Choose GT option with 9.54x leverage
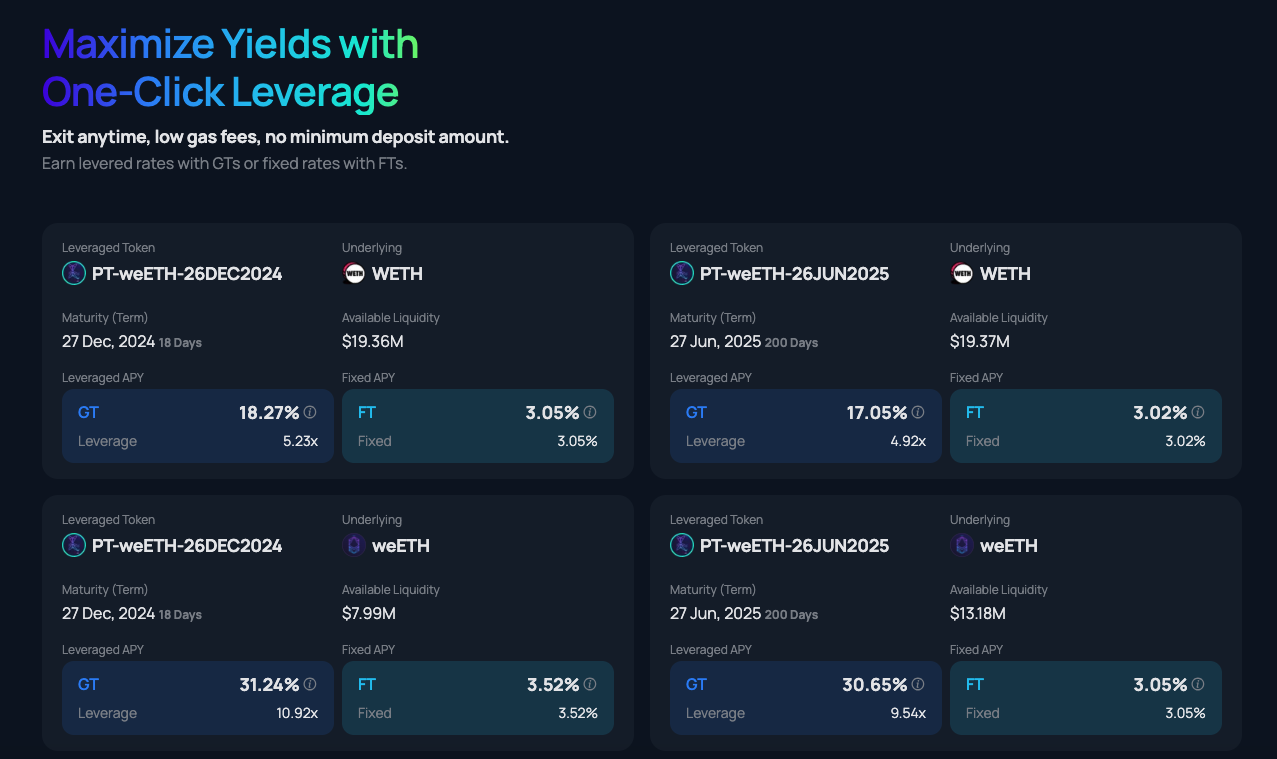The width and height of the screenshot is (1277, 759). [x=806, y=698]
